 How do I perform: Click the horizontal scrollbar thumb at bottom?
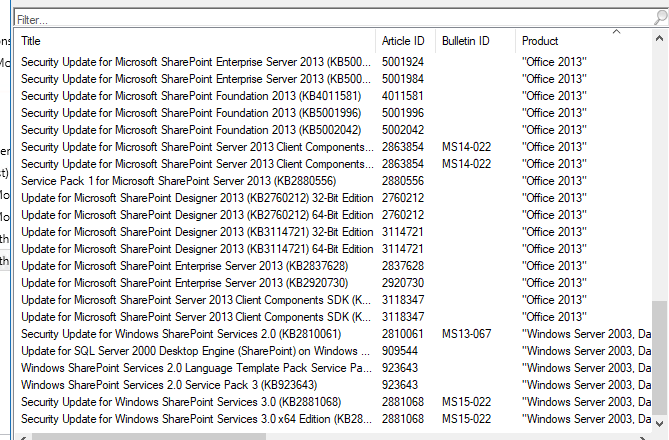point(149,437)
